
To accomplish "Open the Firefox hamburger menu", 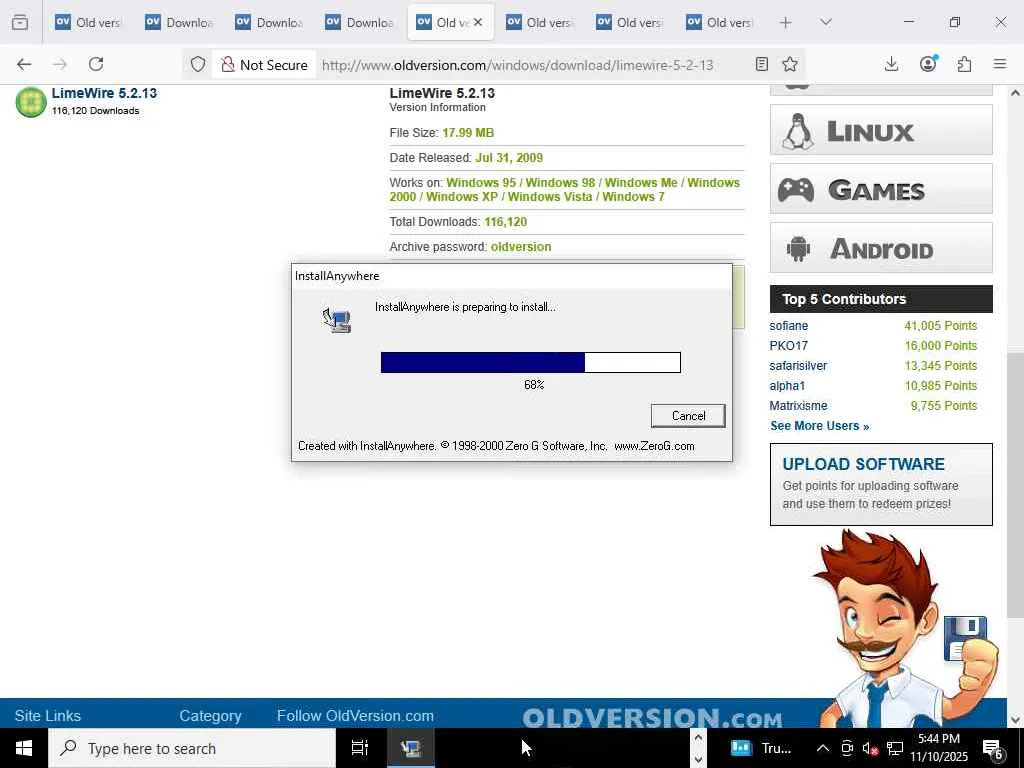I will pos(1000,64).
